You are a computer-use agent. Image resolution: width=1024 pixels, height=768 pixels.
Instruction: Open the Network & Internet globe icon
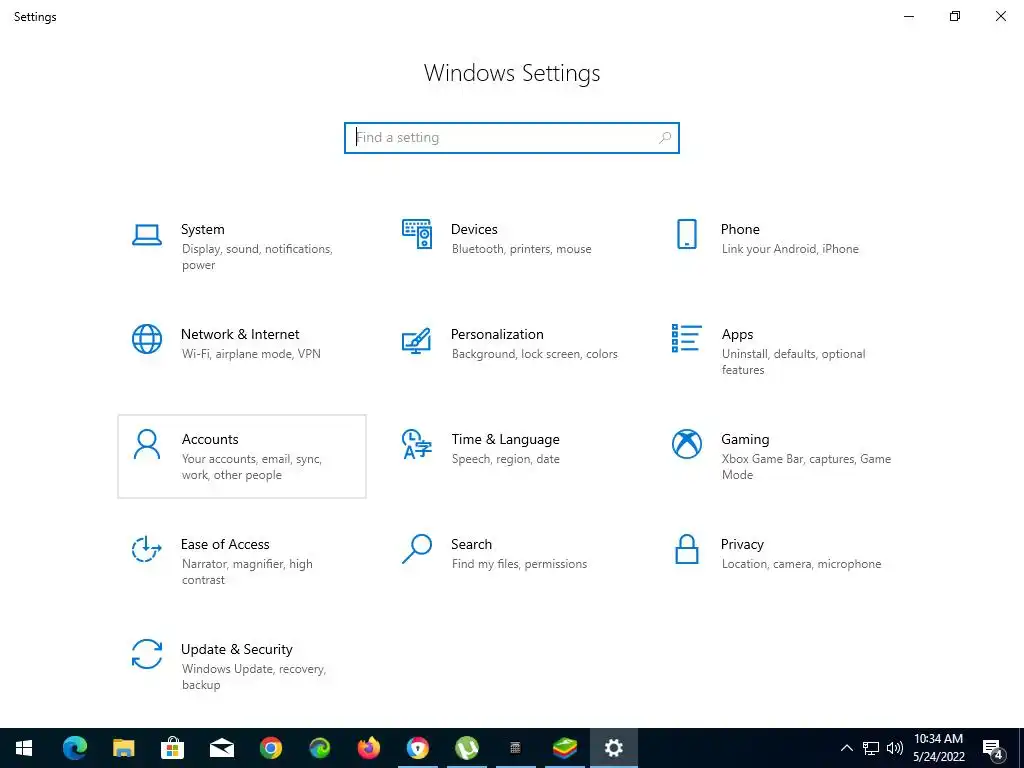(147, 339)
